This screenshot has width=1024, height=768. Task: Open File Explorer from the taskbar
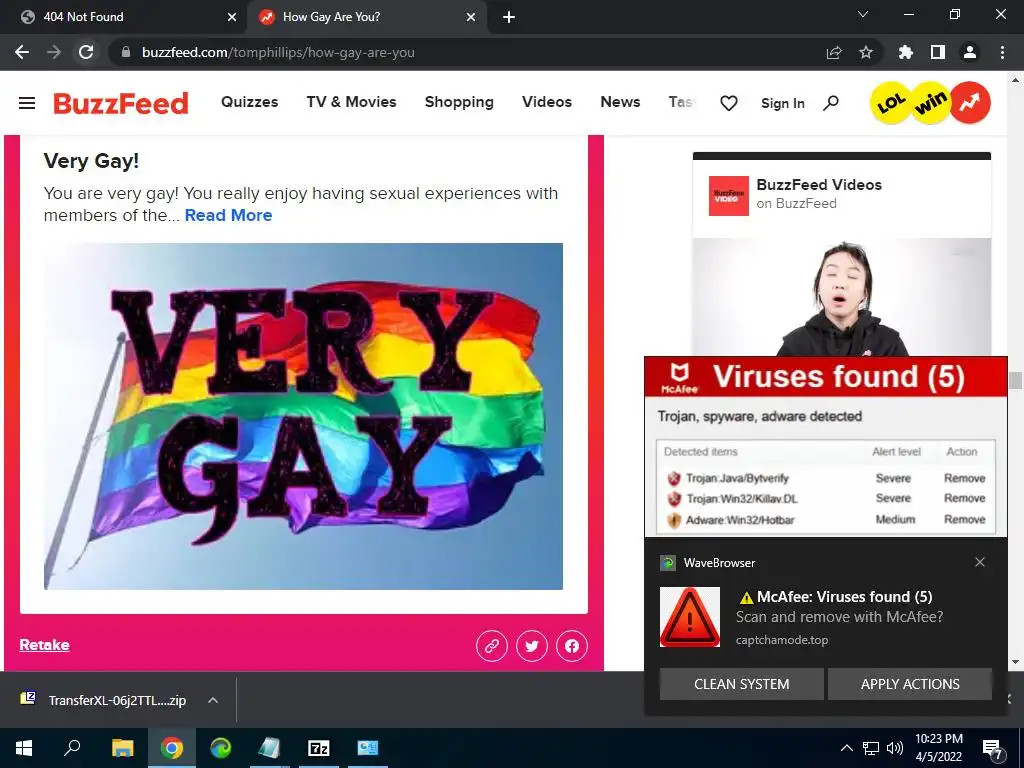[122, 748]
